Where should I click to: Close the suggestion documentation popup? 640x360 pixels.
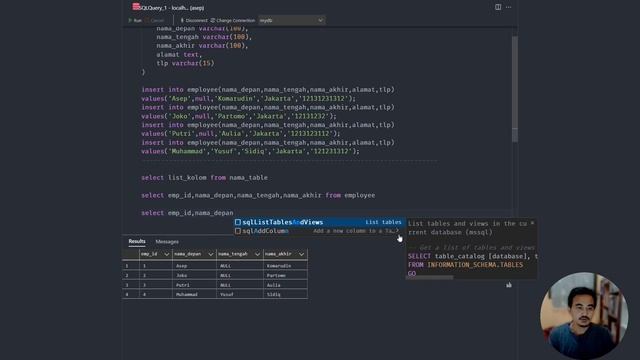(x=532, y=223)
